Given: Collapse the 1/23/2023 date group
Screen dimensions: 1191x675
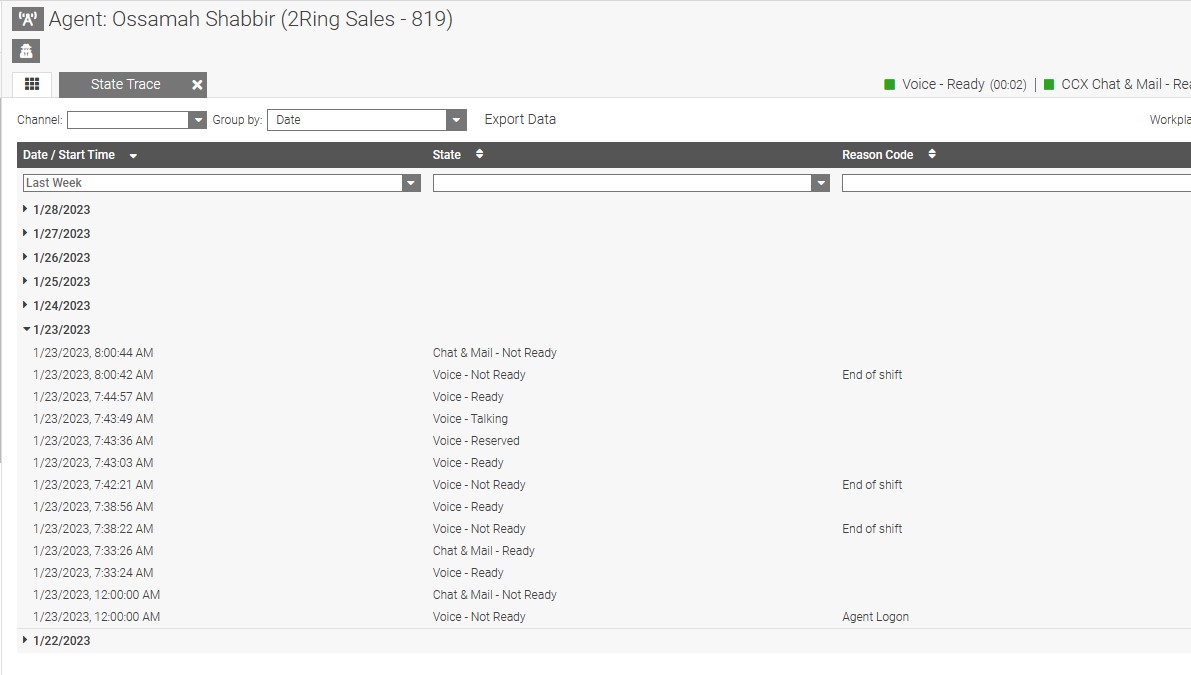Looking at the screenshot, I should click(x=25, y=330).
